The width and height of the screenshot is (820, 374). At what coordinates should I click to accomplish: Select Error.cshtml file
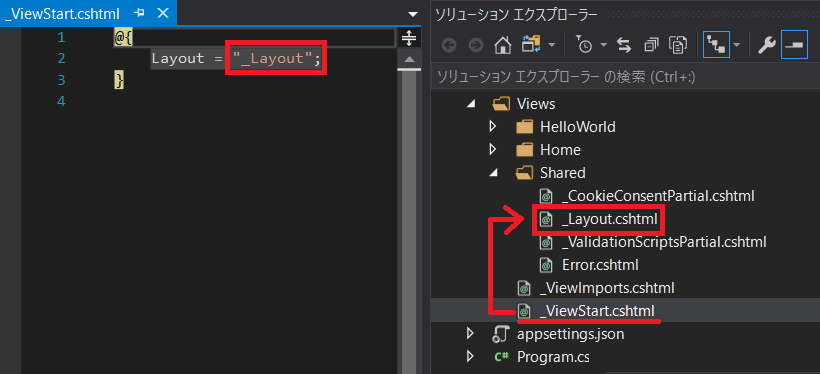(600, 265)
